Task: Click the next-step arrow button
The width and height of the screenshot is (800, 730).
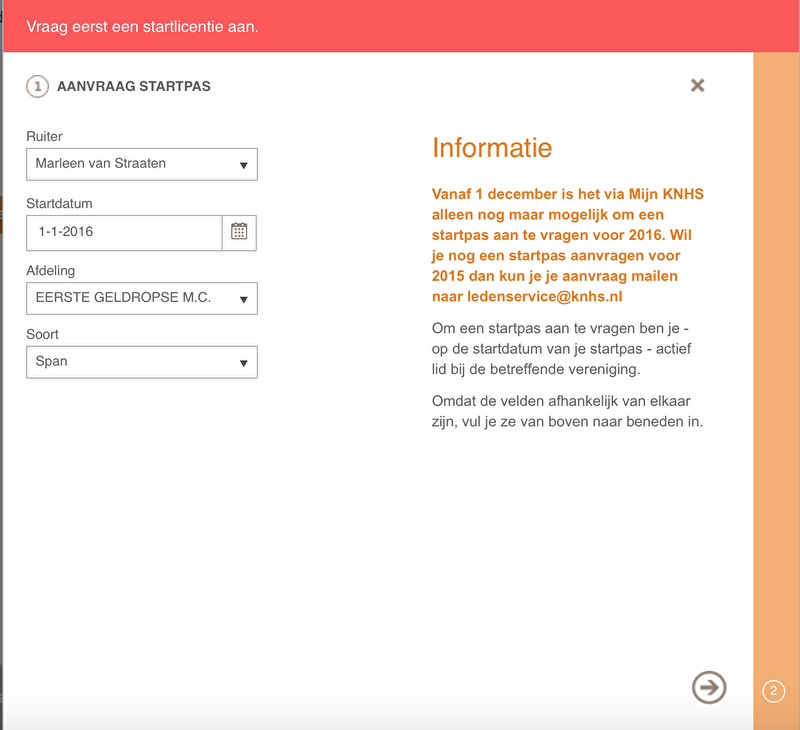Action: (x=709, y=687)
